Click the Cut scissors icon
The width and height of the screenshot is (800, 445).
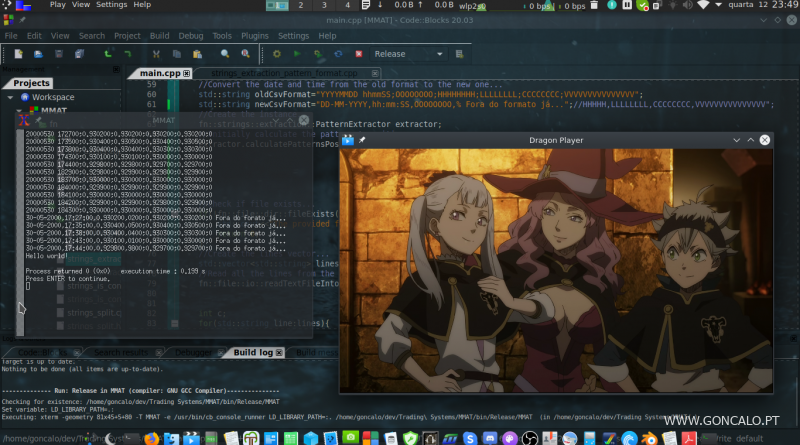click(156, 54)
